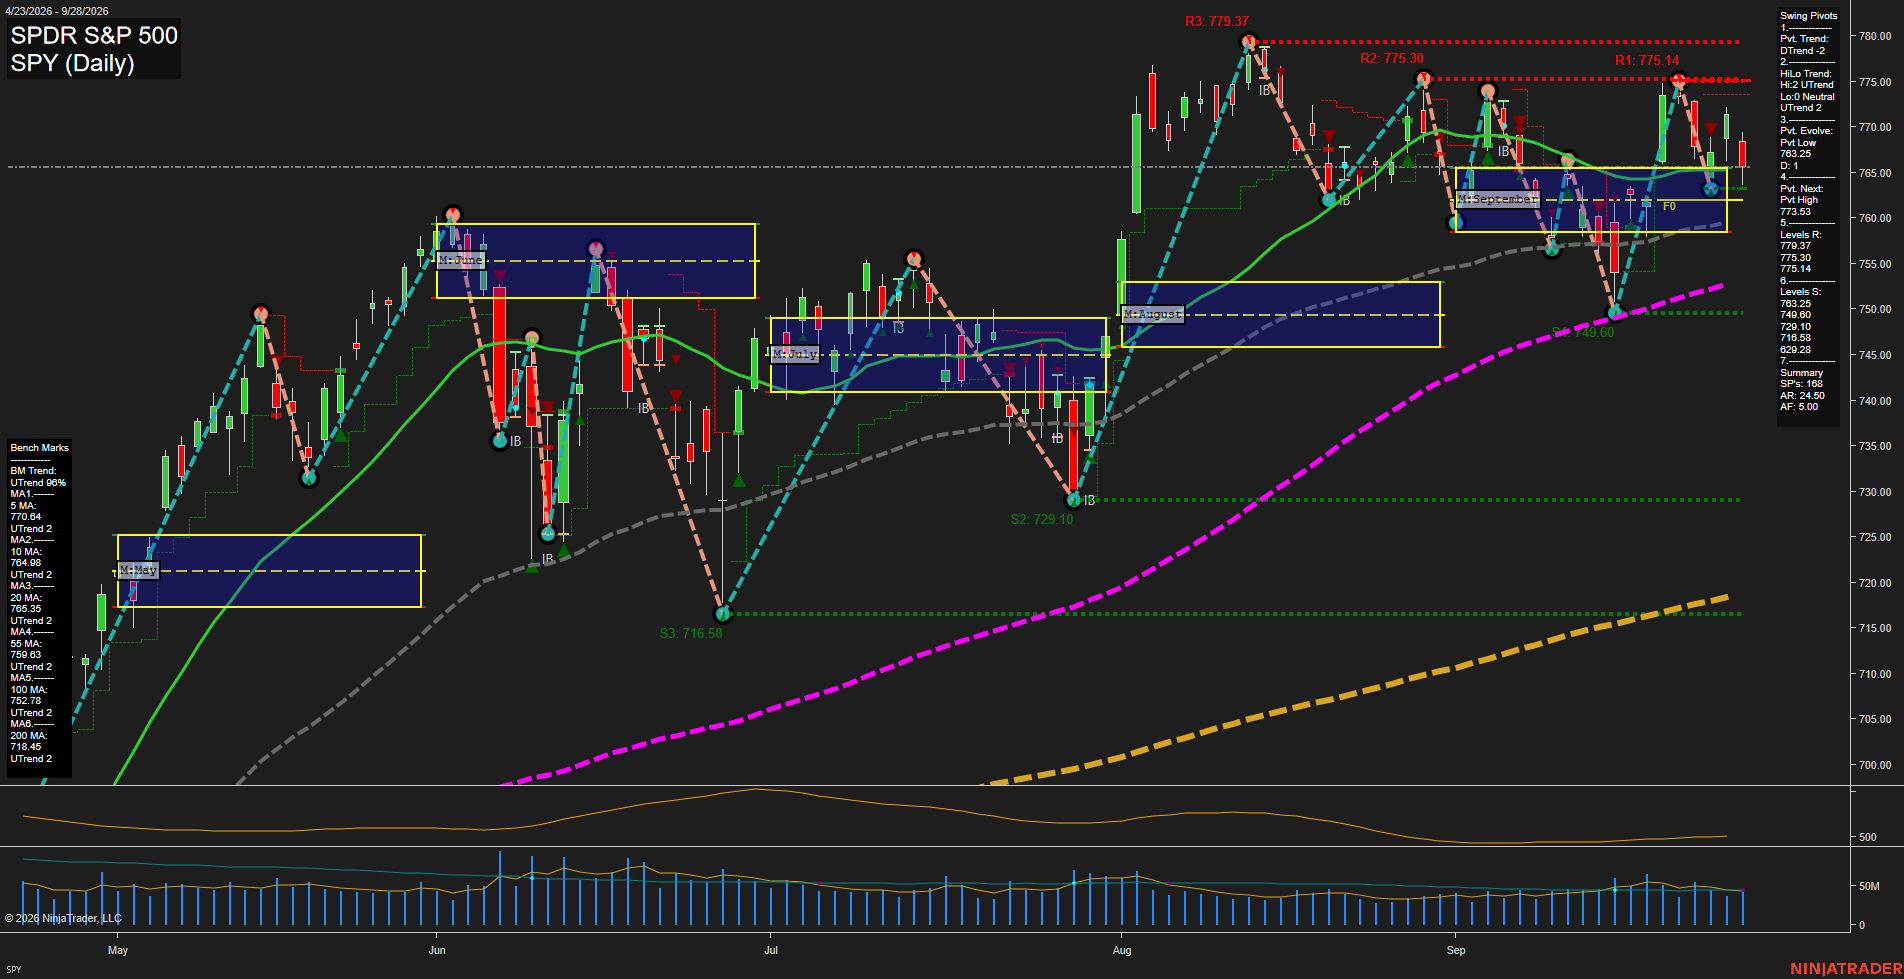Screen dimensions: 1904x979
Task: Click the June pivot high circle above M:June
Action: [x=452, y=215]
